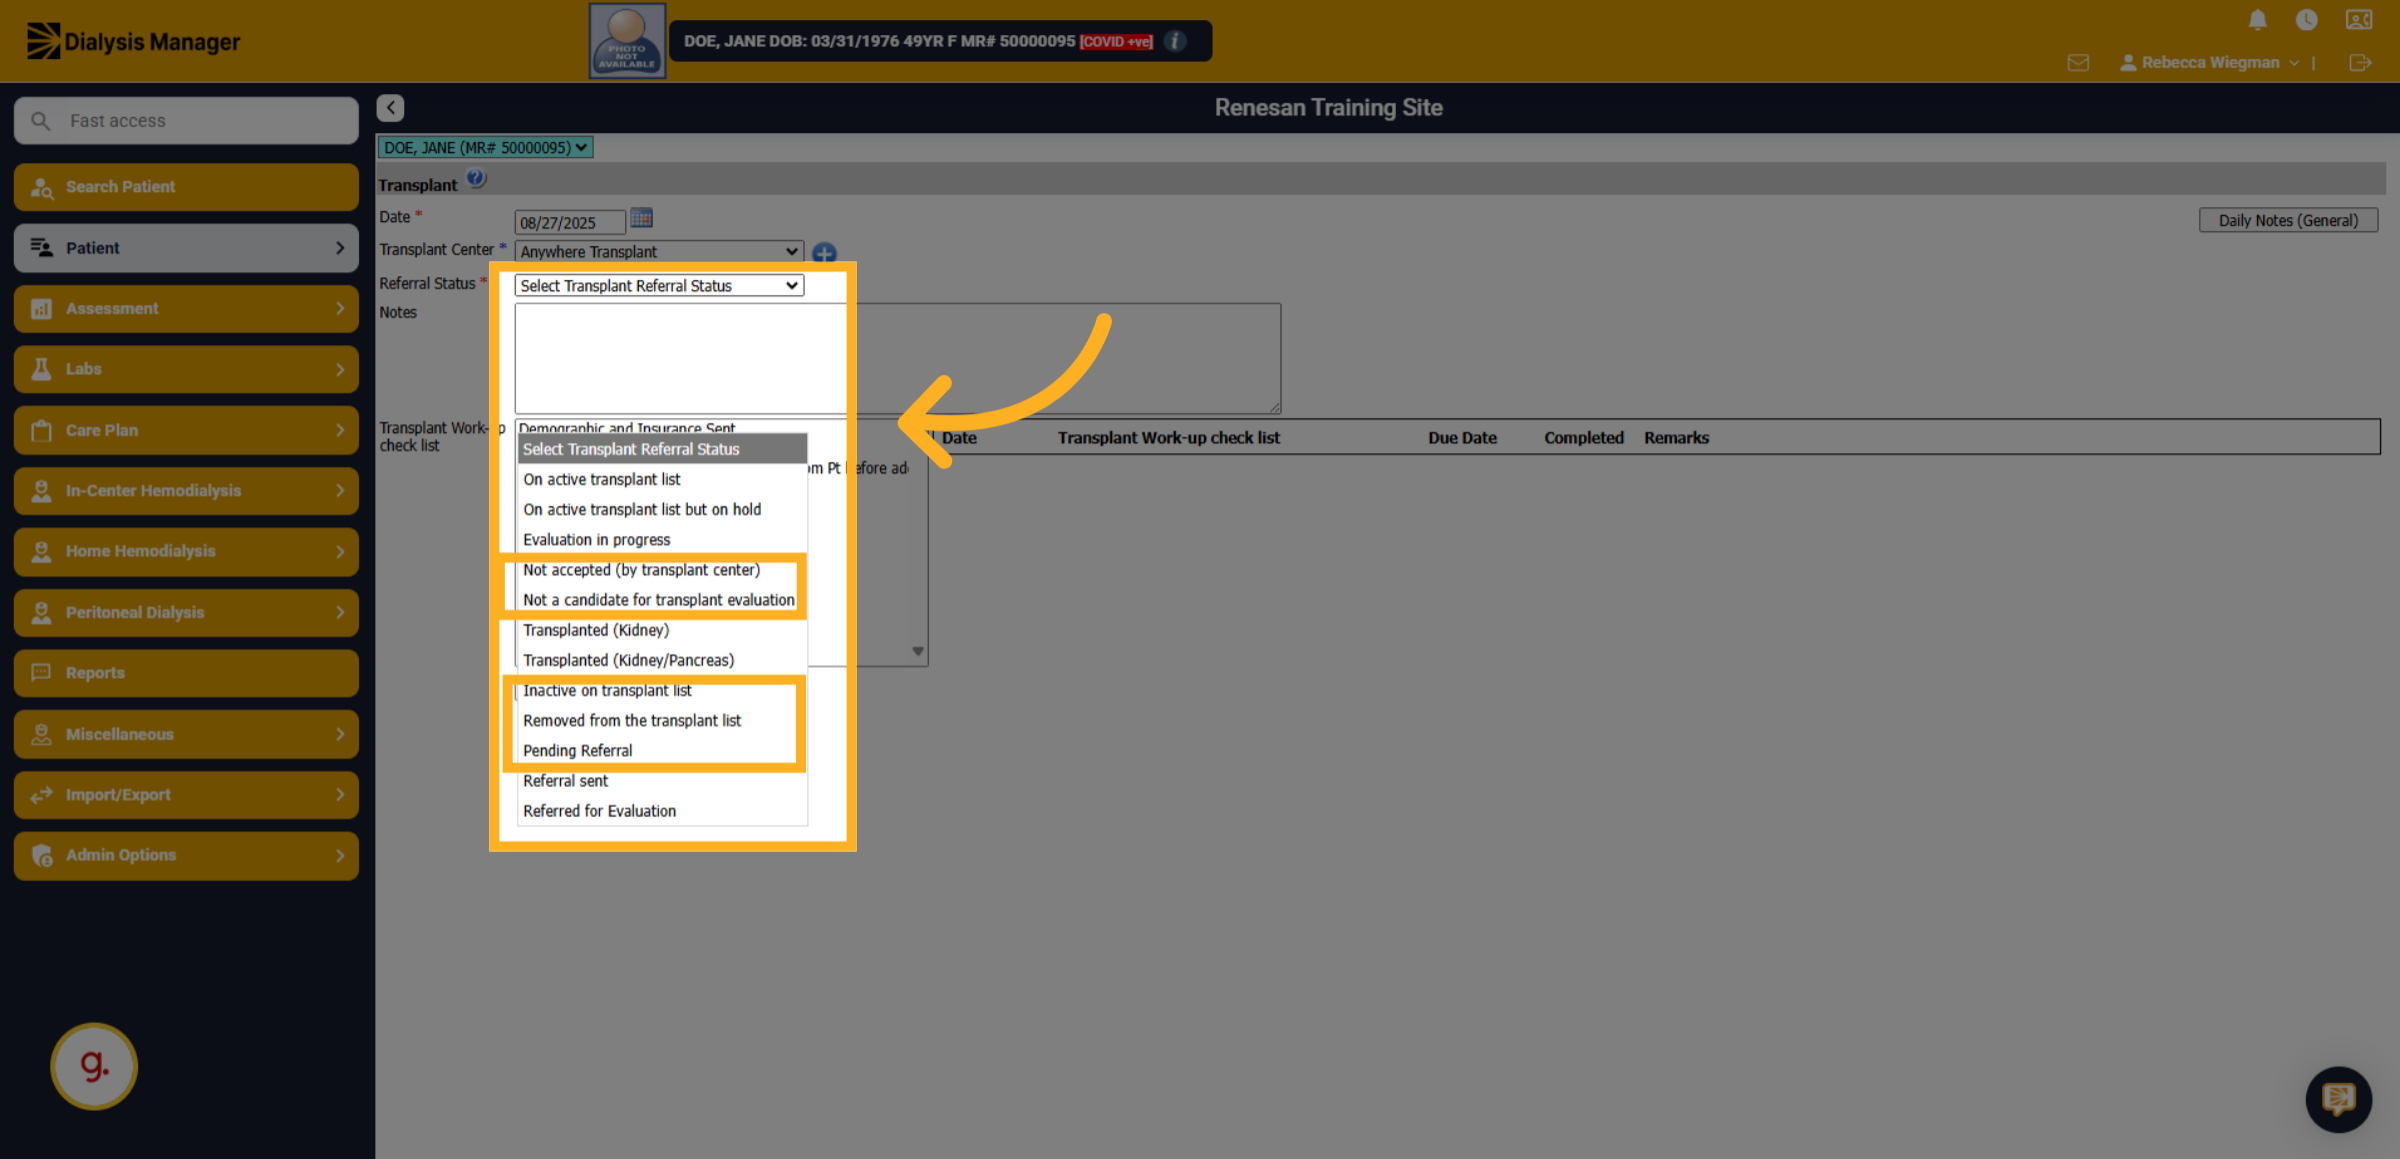This screenshot has width=2400, height=1159.
Task: Open the Transplant Center dropdown
Action: tap(659, 252)
